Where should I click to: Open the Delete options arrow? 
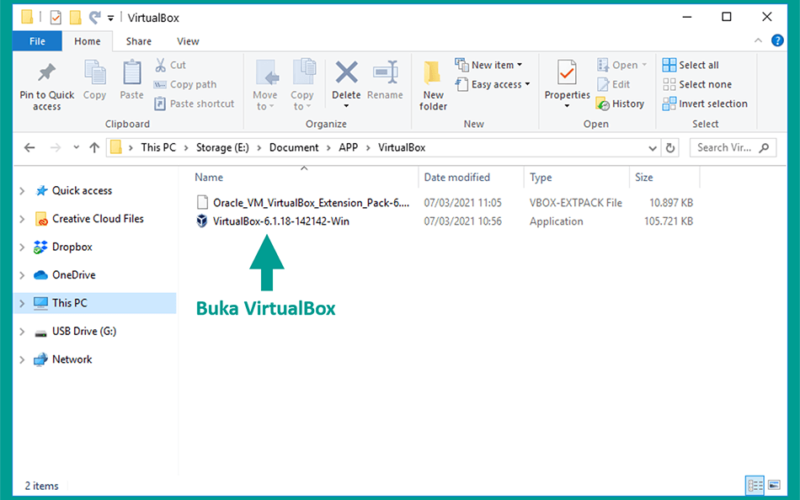click(346, 106)
